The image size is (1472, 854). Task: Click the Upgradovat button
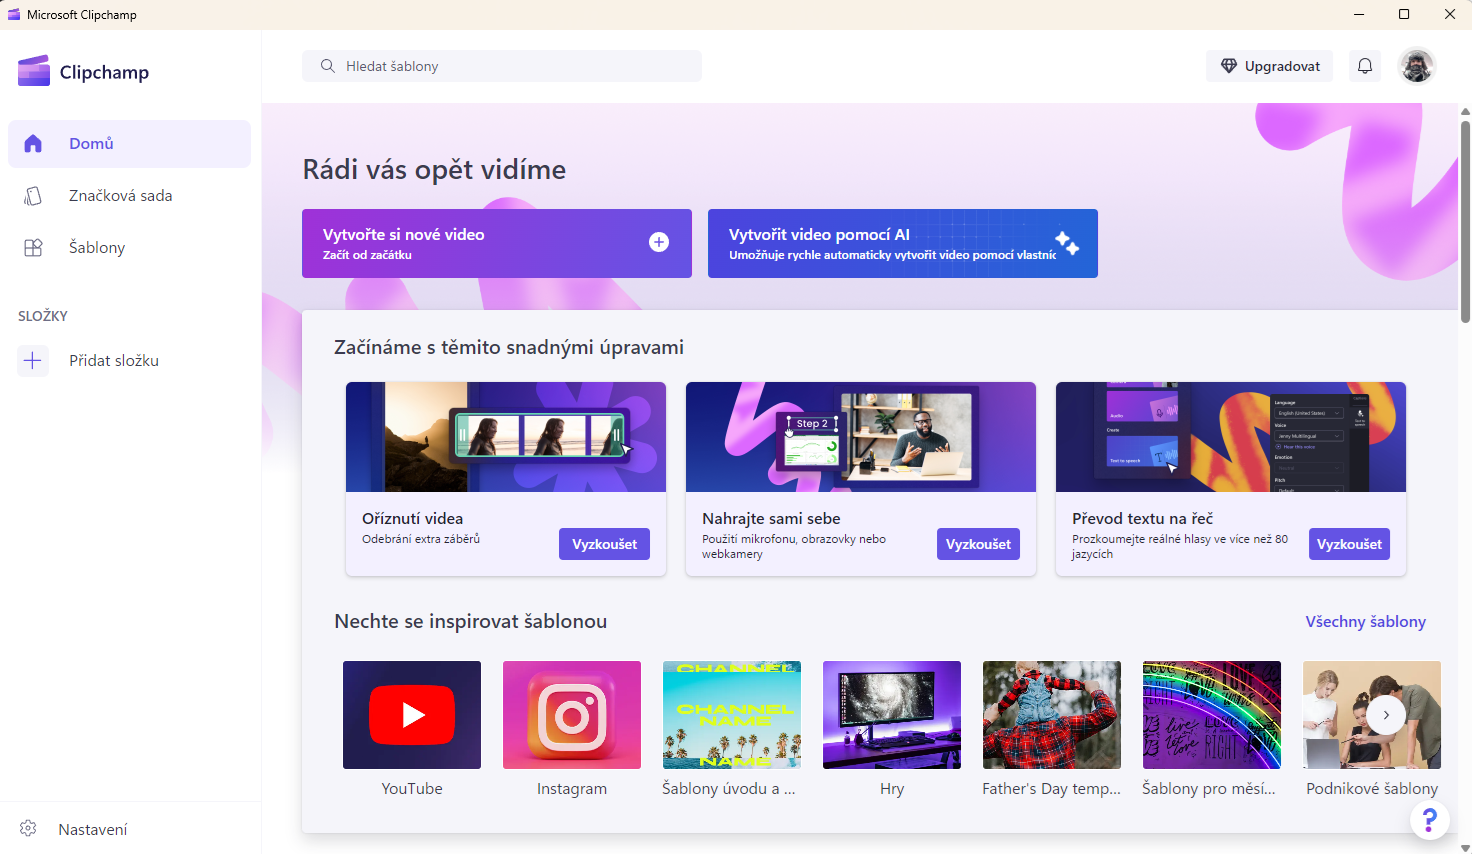click(1270, 66)
